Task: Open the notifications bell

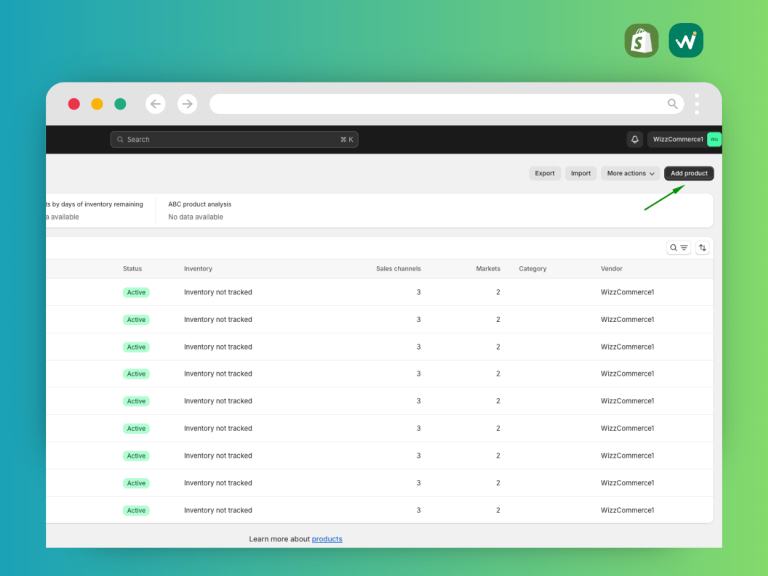Action: click(635, 140)
